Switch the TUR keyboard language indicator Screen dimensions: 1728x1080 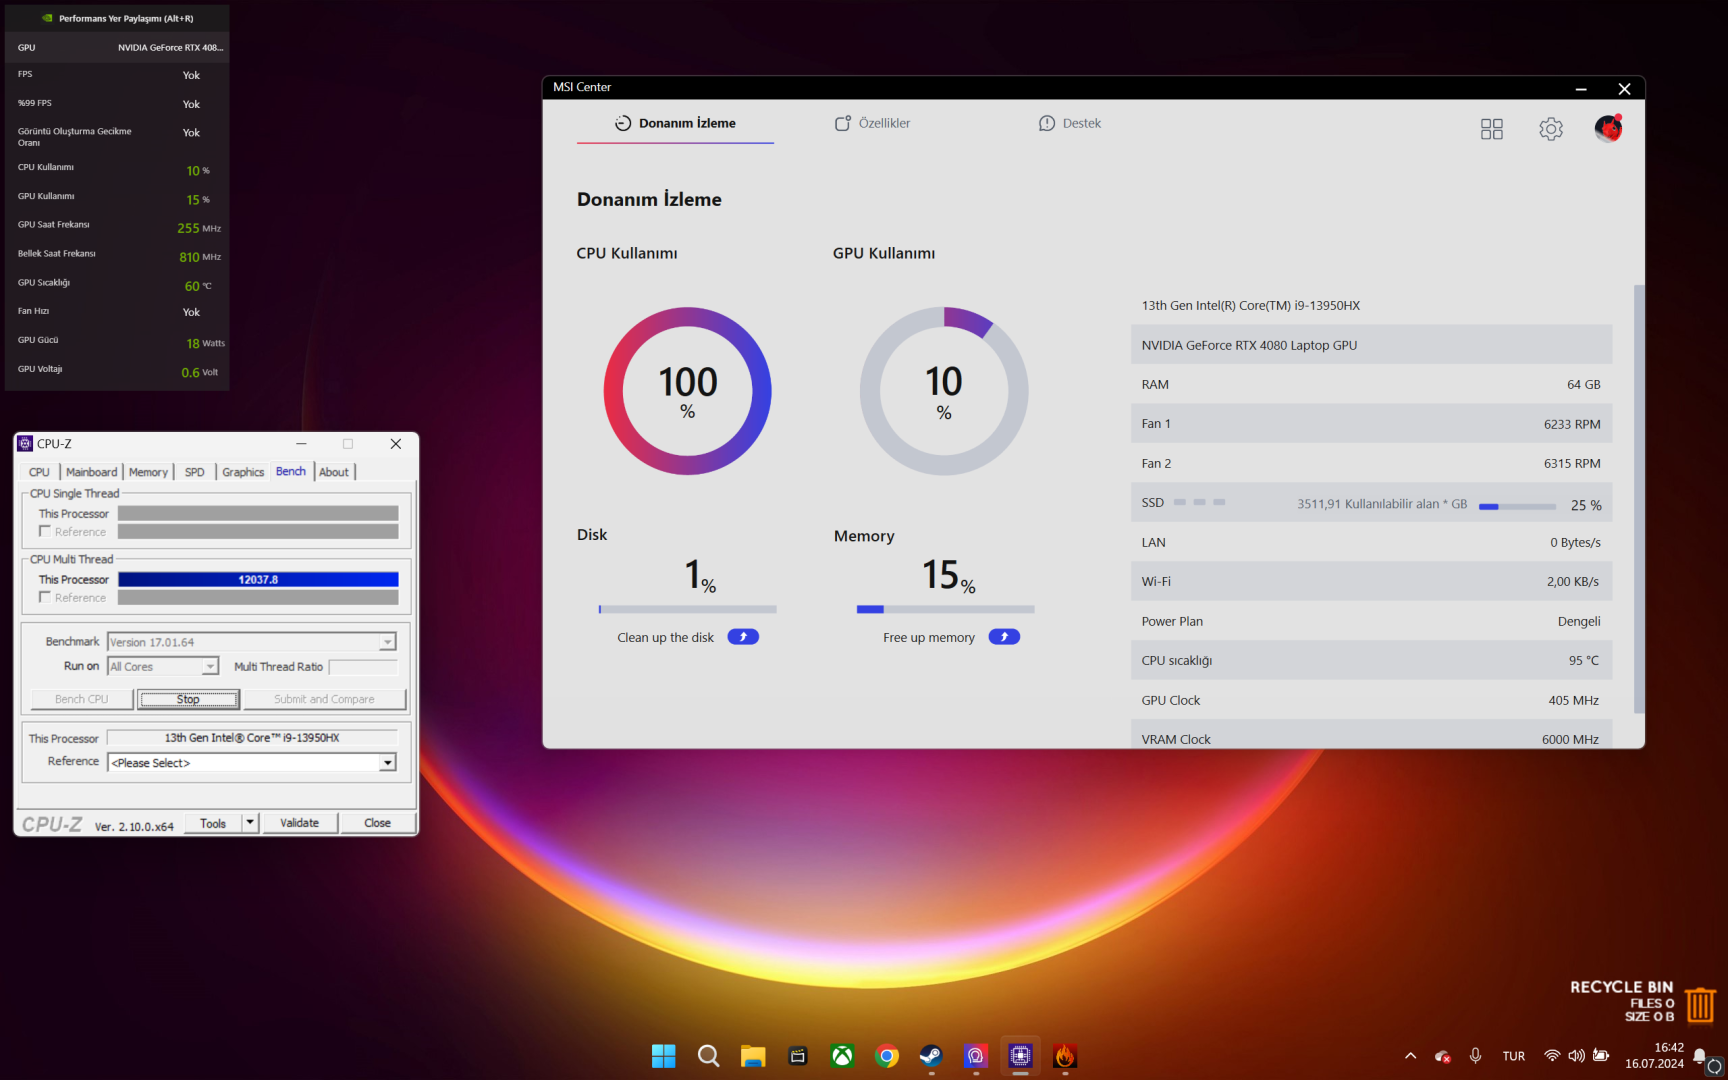(1514, 1056)
